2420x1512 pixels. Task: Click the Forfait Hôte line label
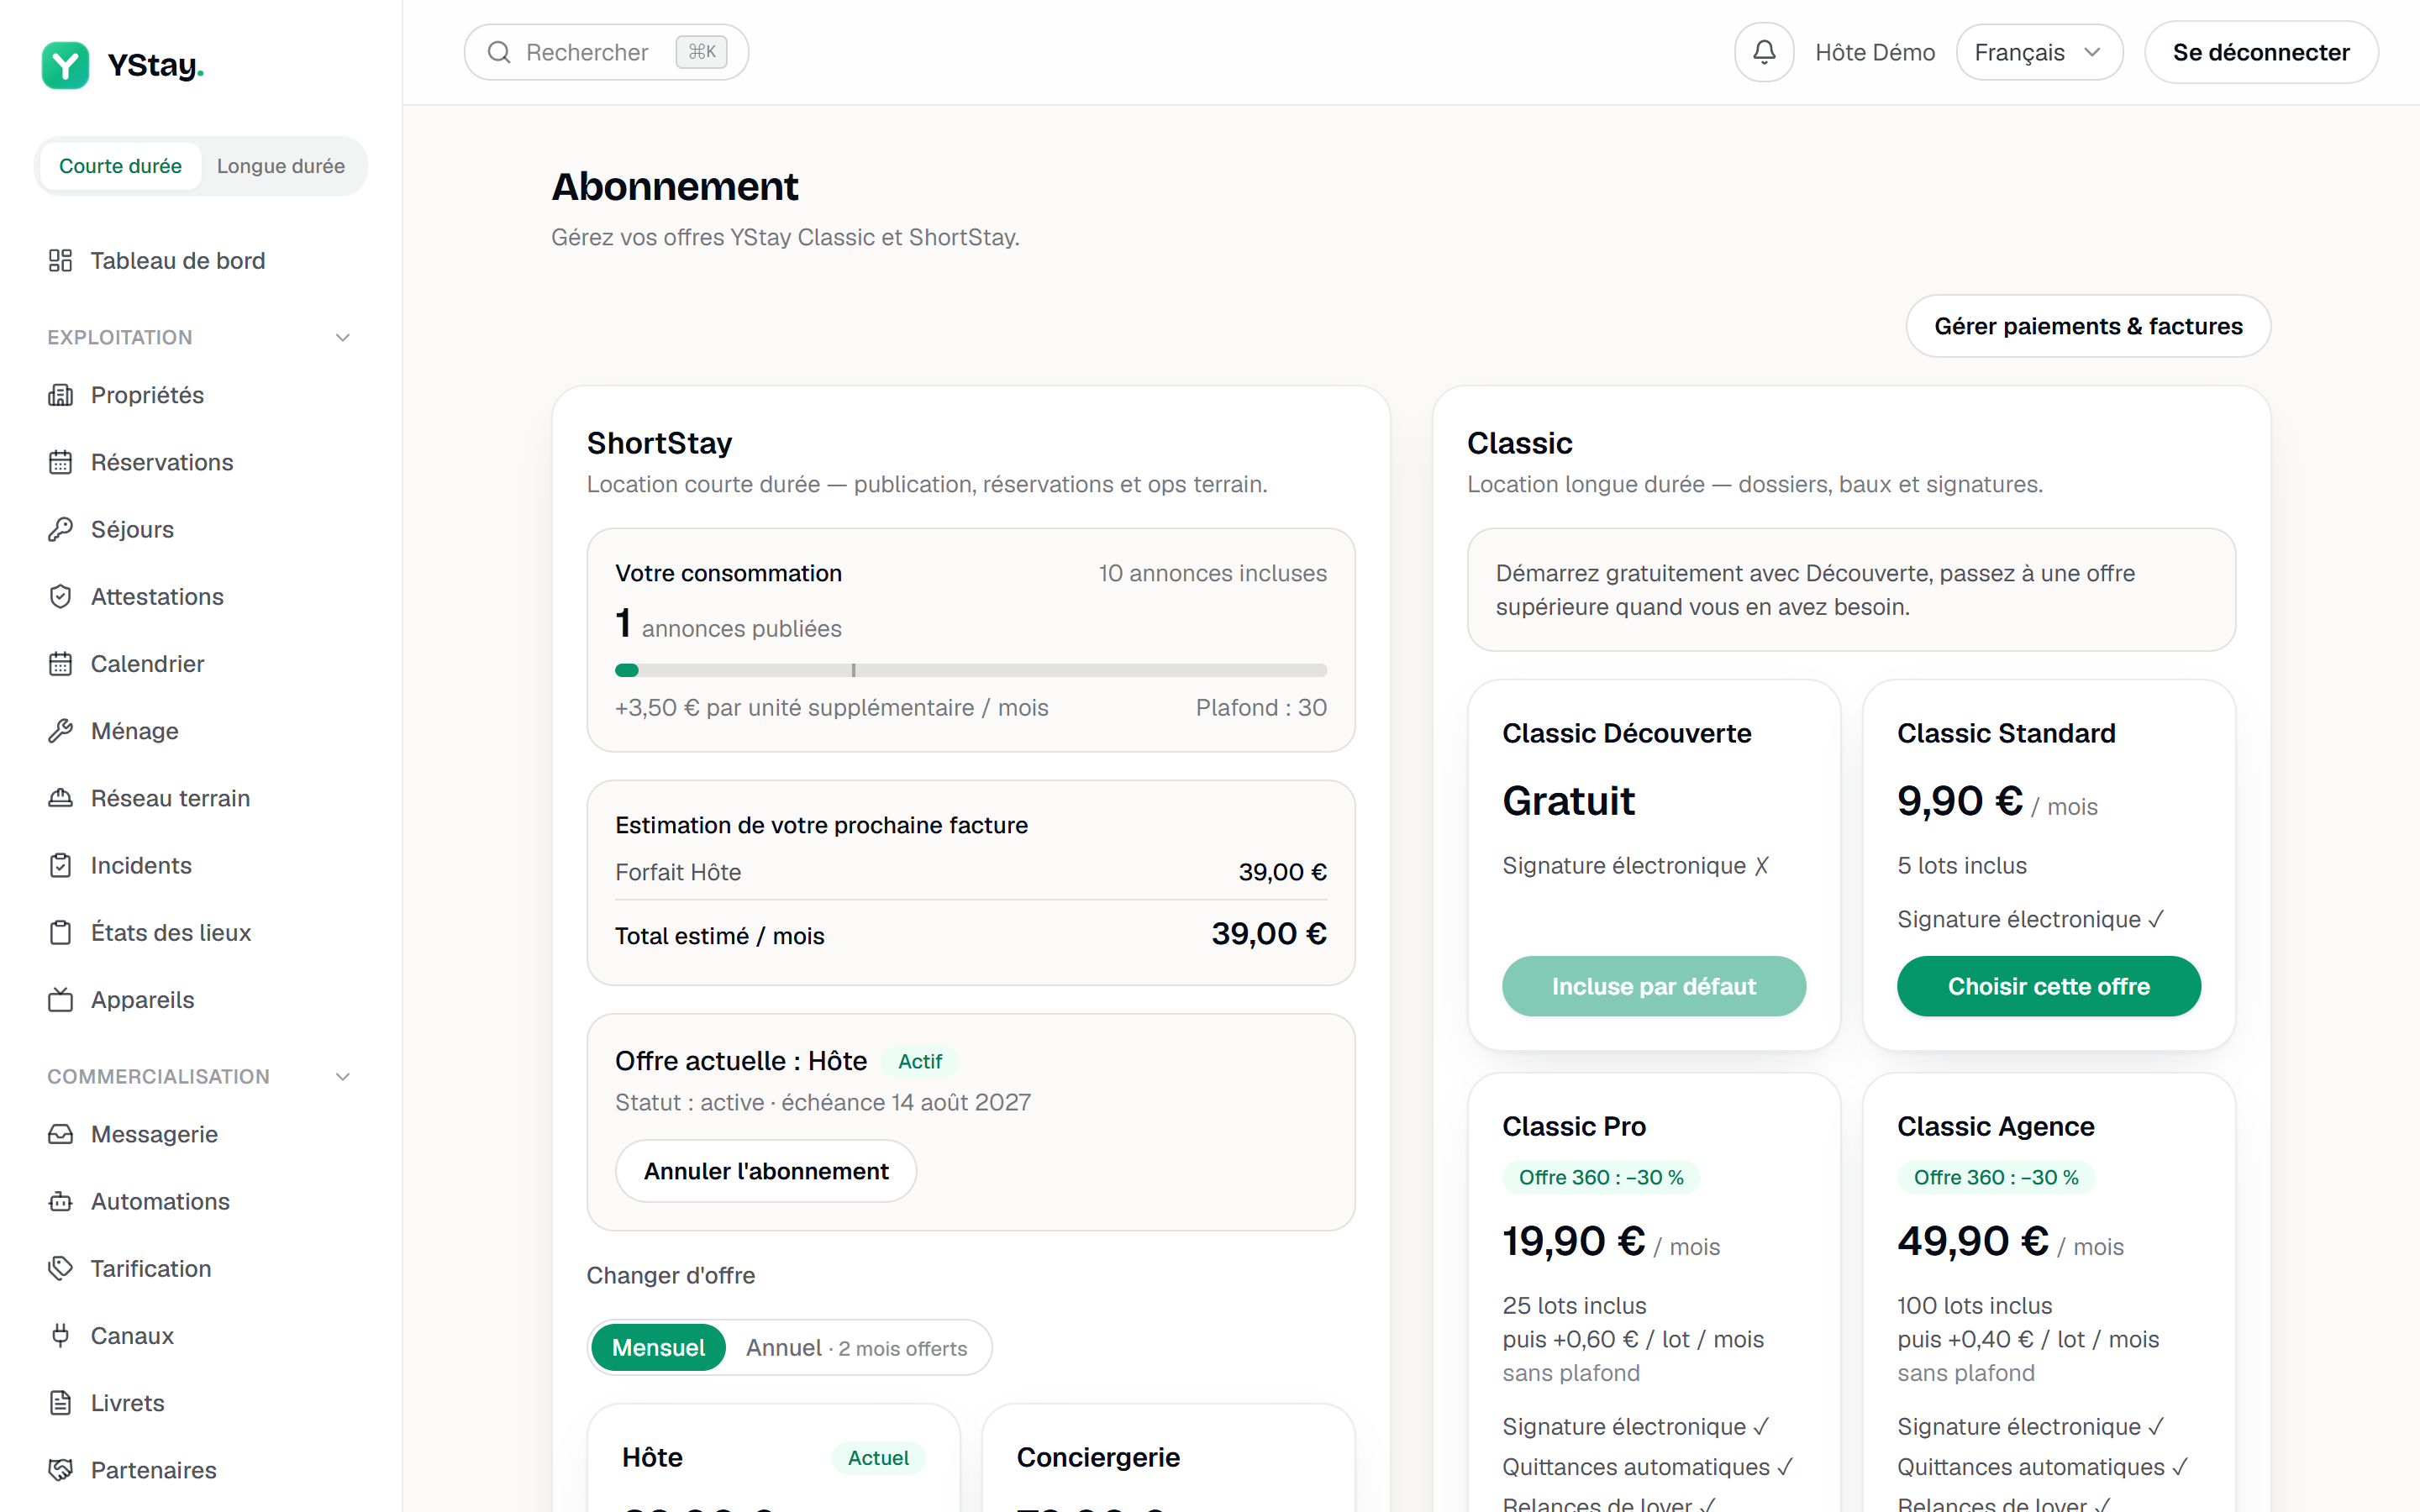pyautogui.click(x=678, y=872)
